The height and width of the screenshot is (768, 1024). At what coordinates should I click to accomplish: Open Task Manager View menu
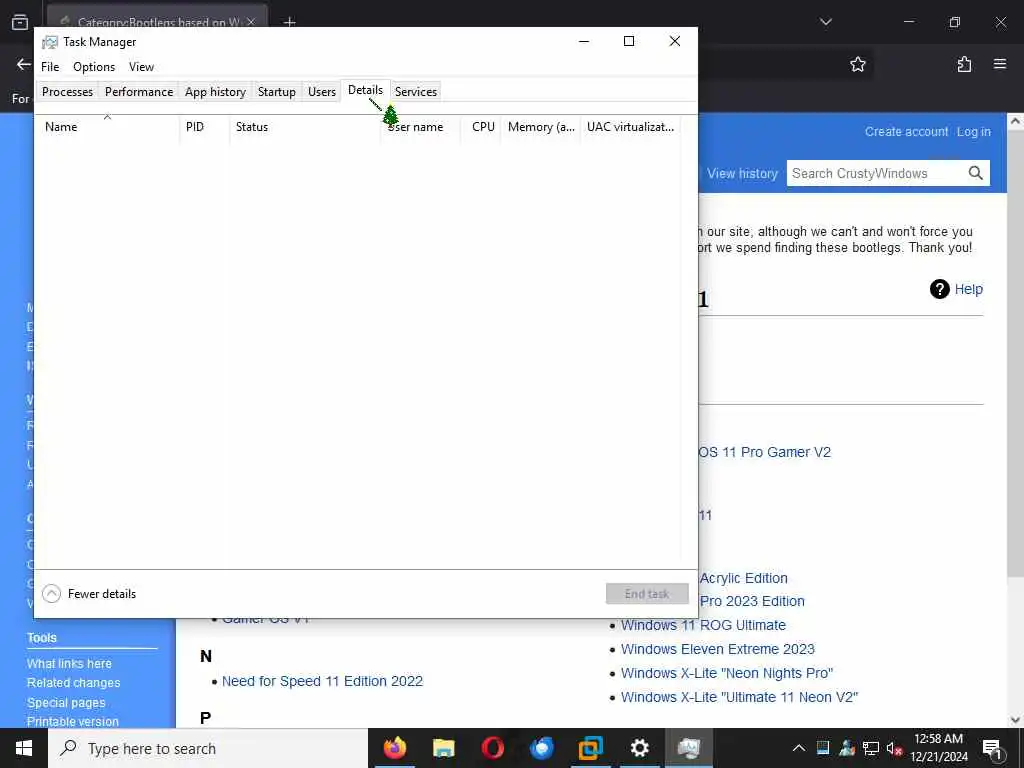pyautogui.click(x=141, y=67)
